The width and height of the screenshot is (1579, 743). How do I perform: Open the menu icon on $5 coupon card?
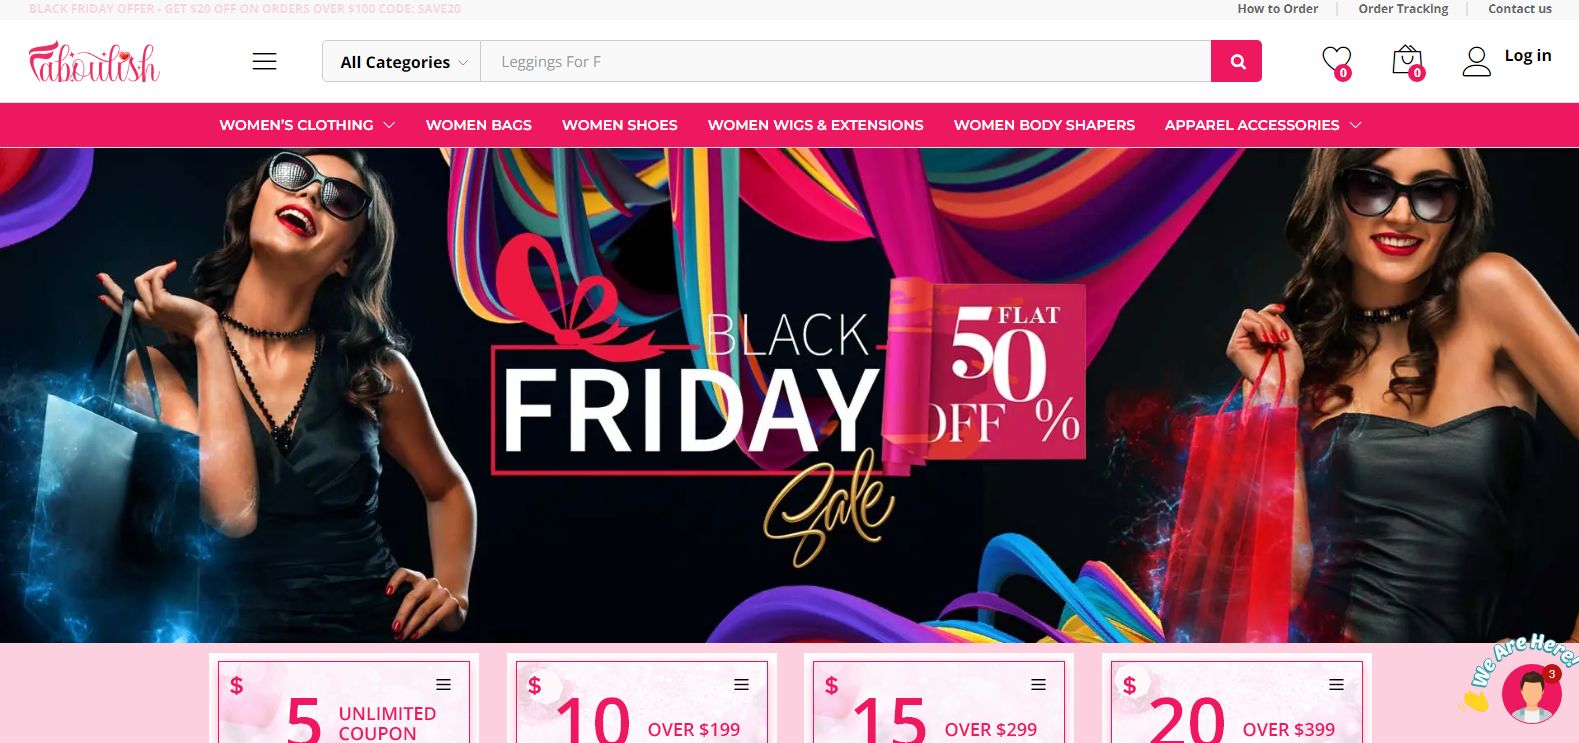click(443, 685)
